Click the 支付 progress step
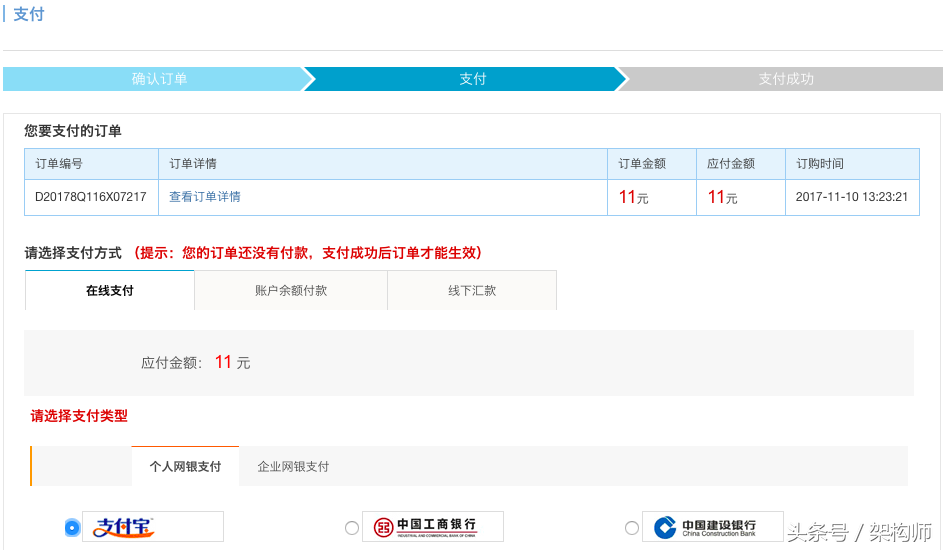The image size is (944, 550). 472,79
